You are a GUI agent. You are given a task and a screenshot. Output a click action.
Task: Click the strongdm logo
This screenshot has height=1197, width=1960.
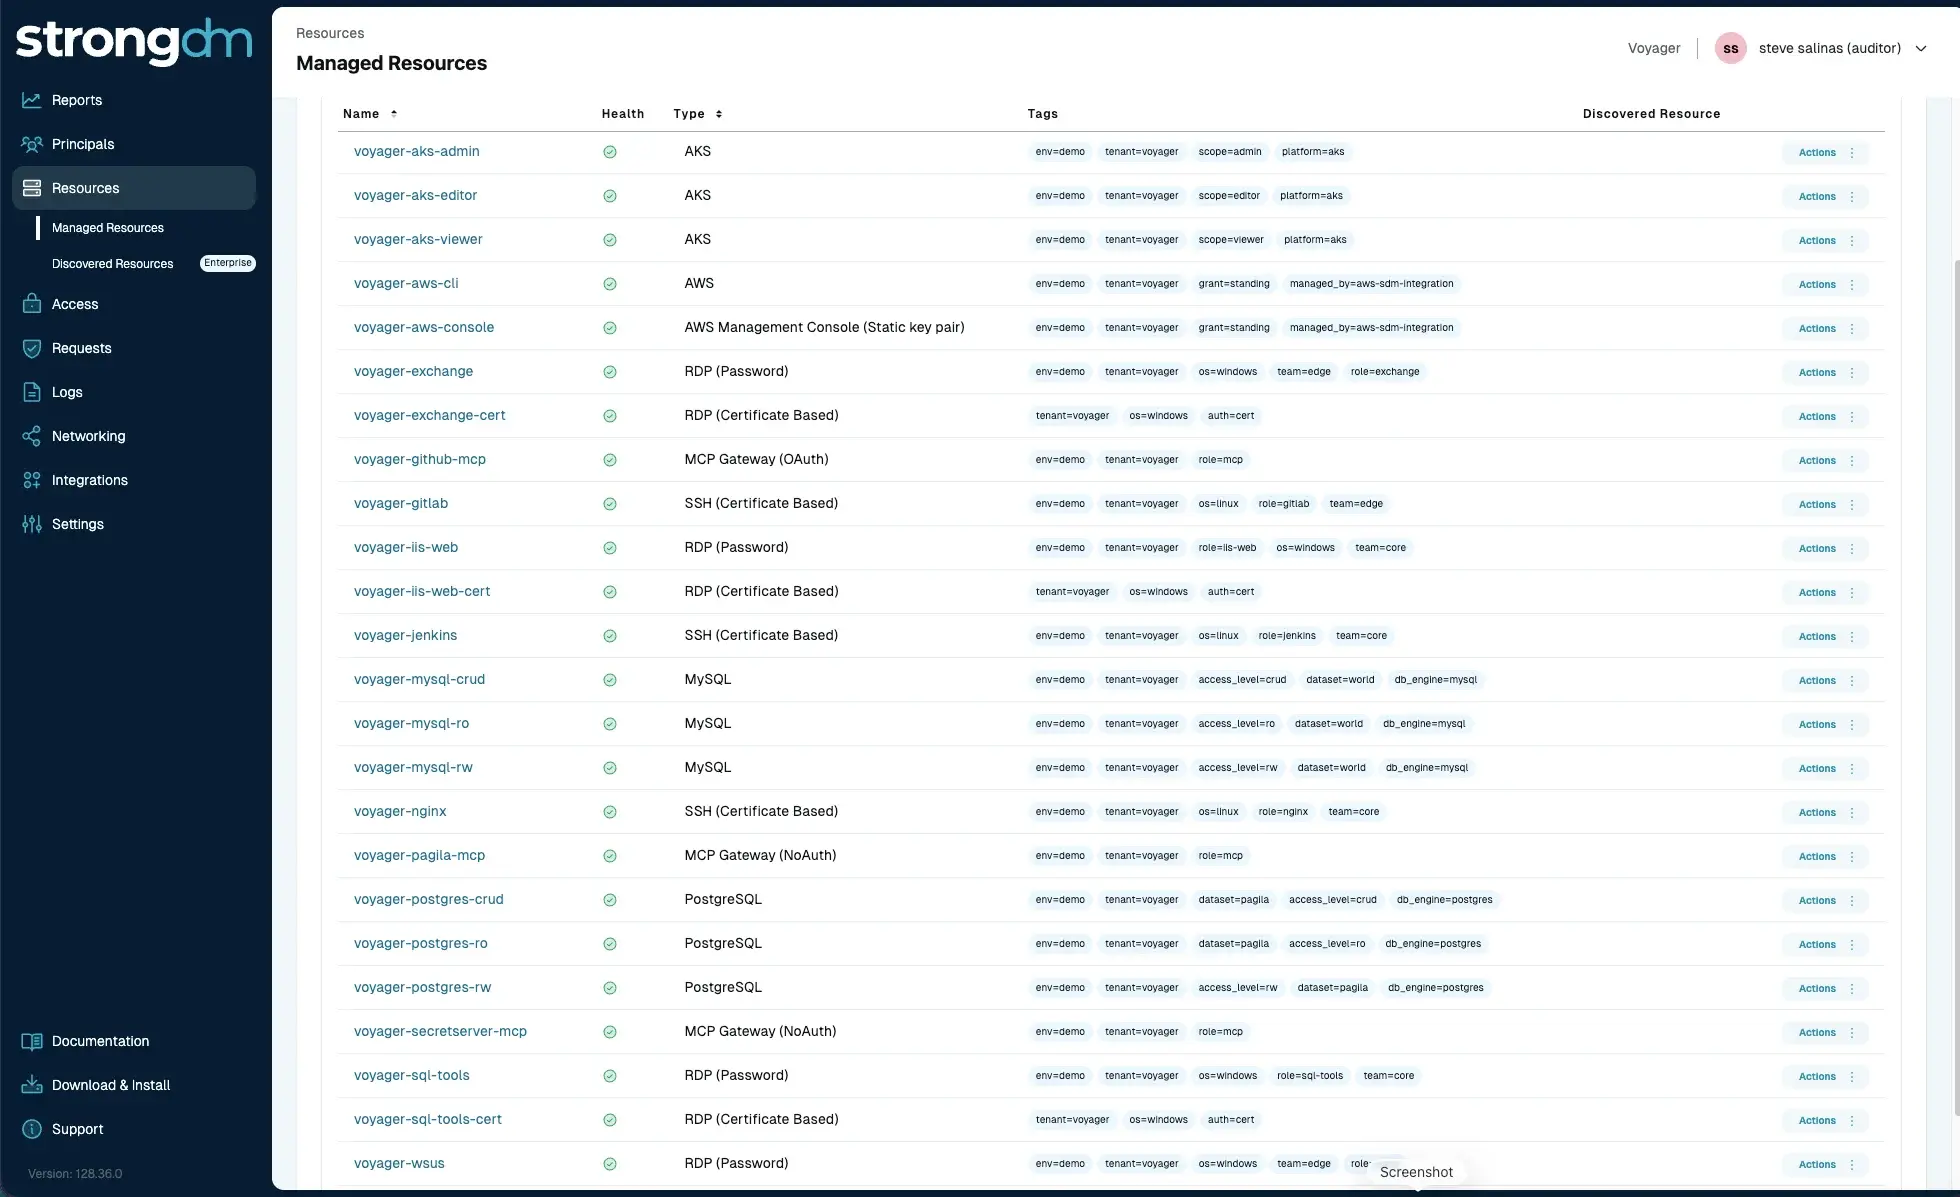134,41
